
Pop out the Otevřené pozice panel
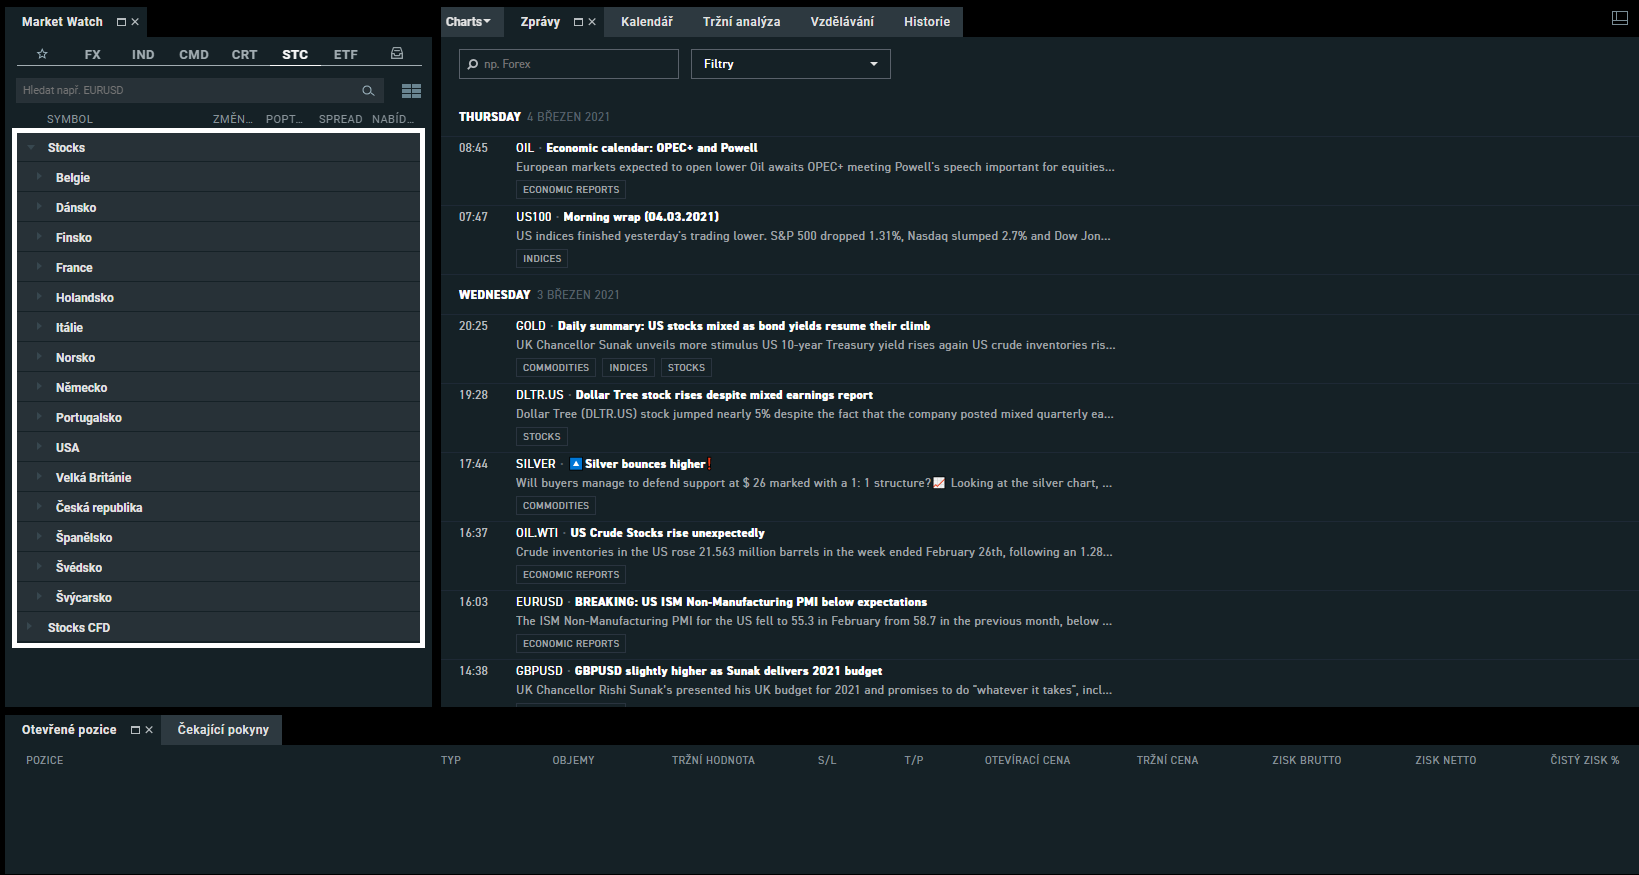point(135,730)
